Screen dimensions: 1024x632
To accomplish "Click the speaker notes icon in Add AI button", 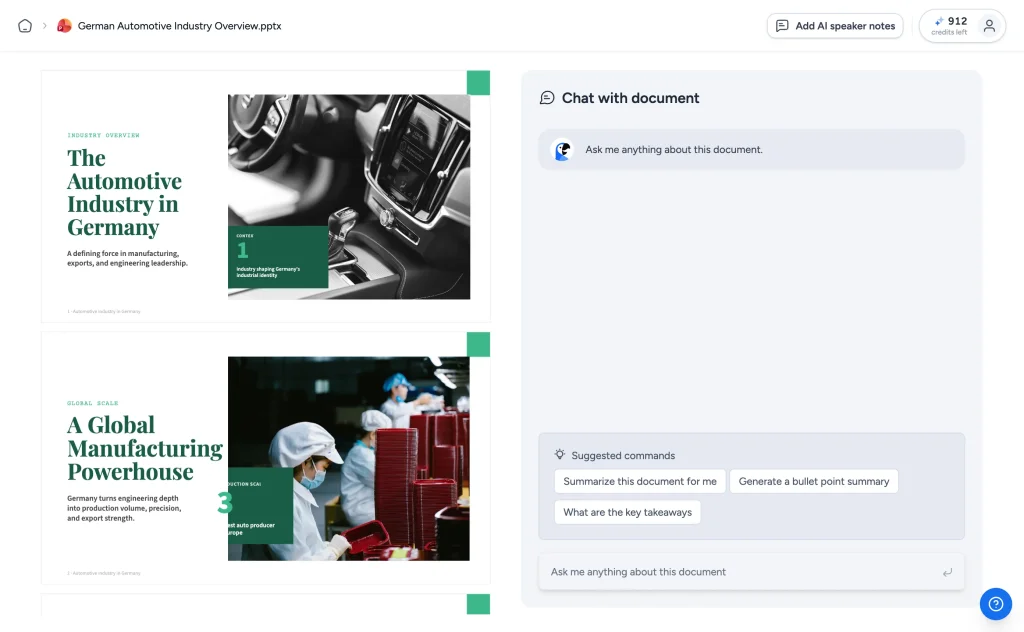I will tap(782, 26).
